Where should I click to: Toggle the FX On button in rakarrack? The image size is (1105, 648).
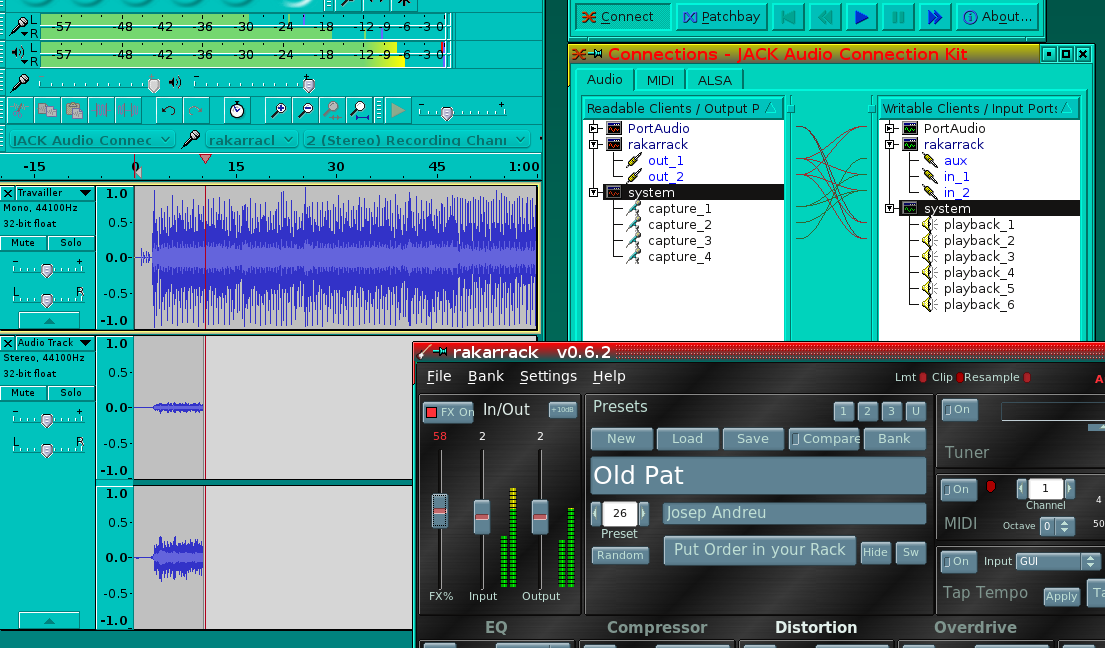(448, 412)
